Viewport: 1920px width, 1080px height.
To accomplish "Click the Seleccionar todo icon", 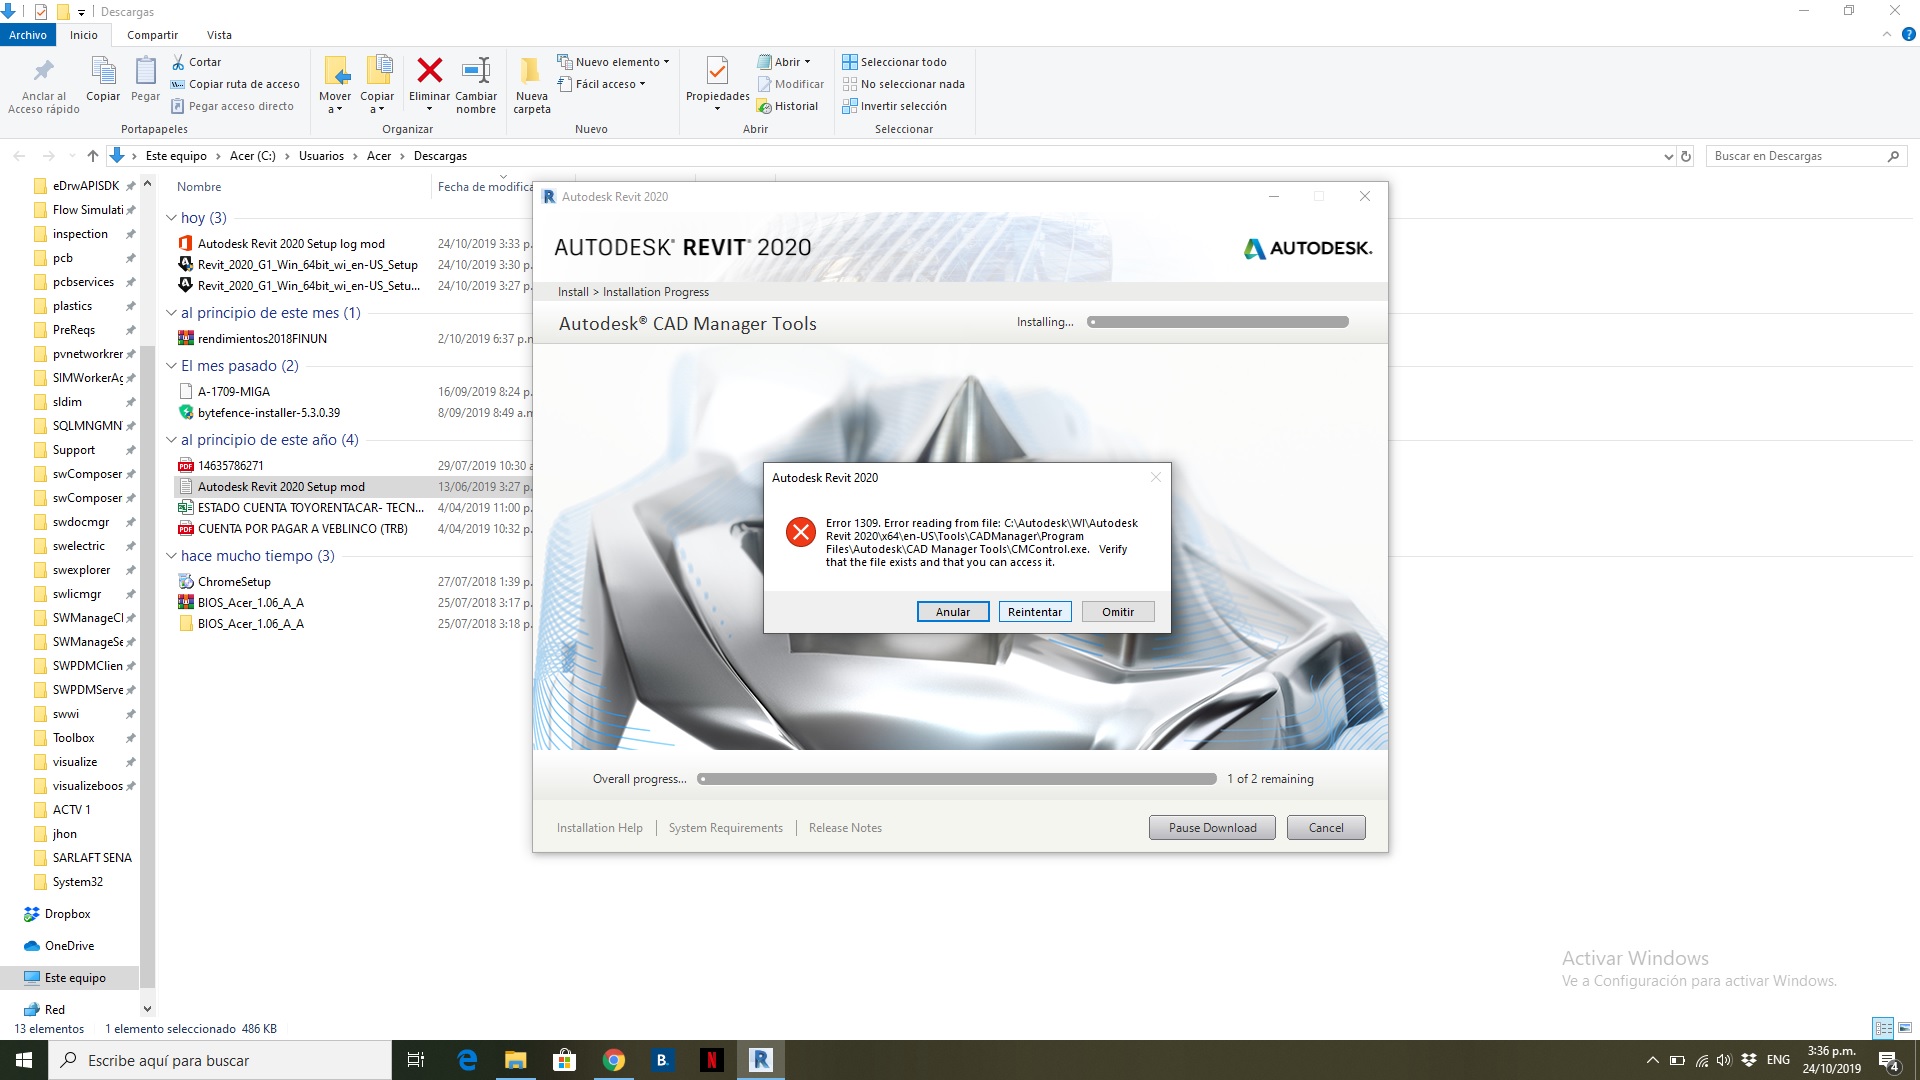I will click(850, 62).
